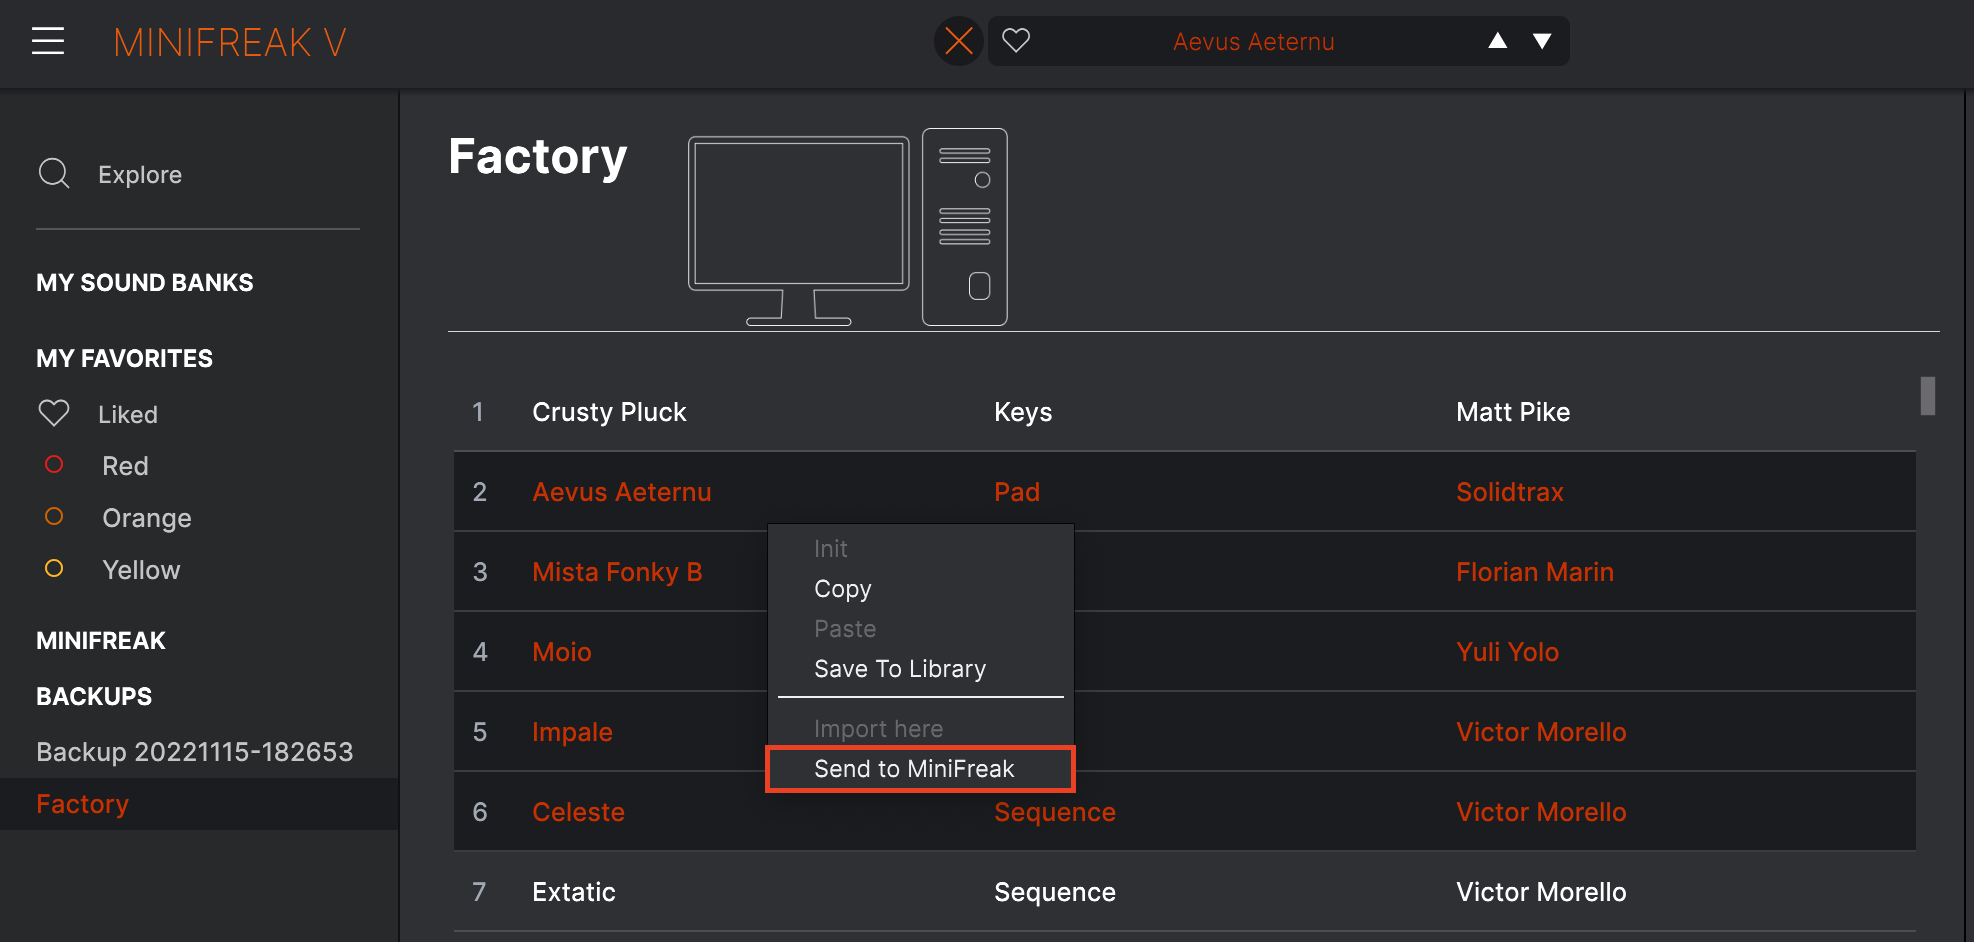Click the up arrow for previous preset
Screen dimensions: 1974x942
click(1497, 41)
